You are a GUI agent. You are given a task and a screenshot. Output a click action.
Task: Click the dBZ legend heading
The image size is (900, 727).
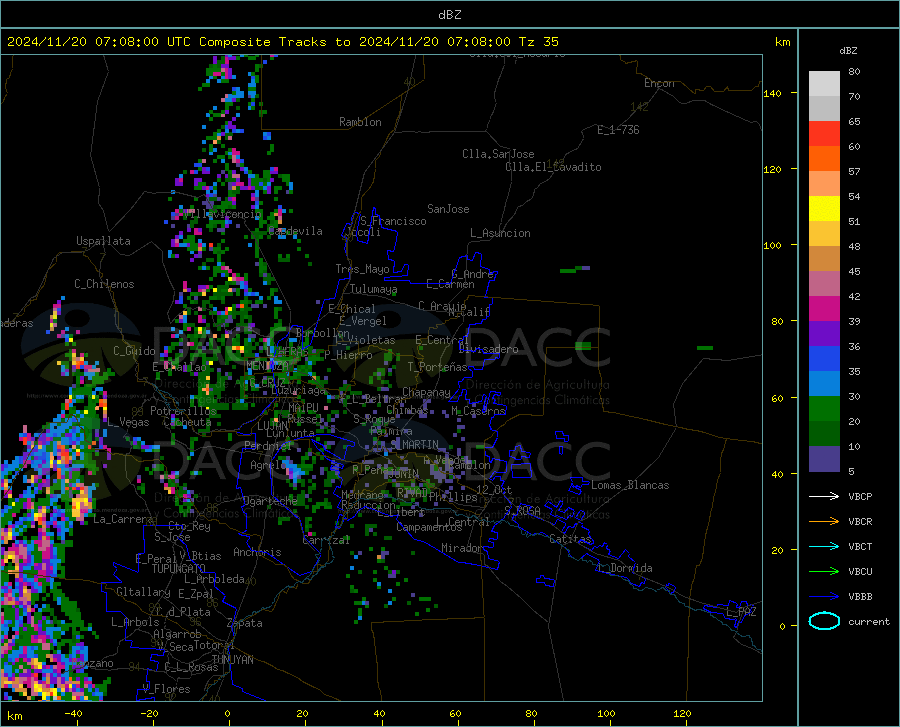[848, 50]
